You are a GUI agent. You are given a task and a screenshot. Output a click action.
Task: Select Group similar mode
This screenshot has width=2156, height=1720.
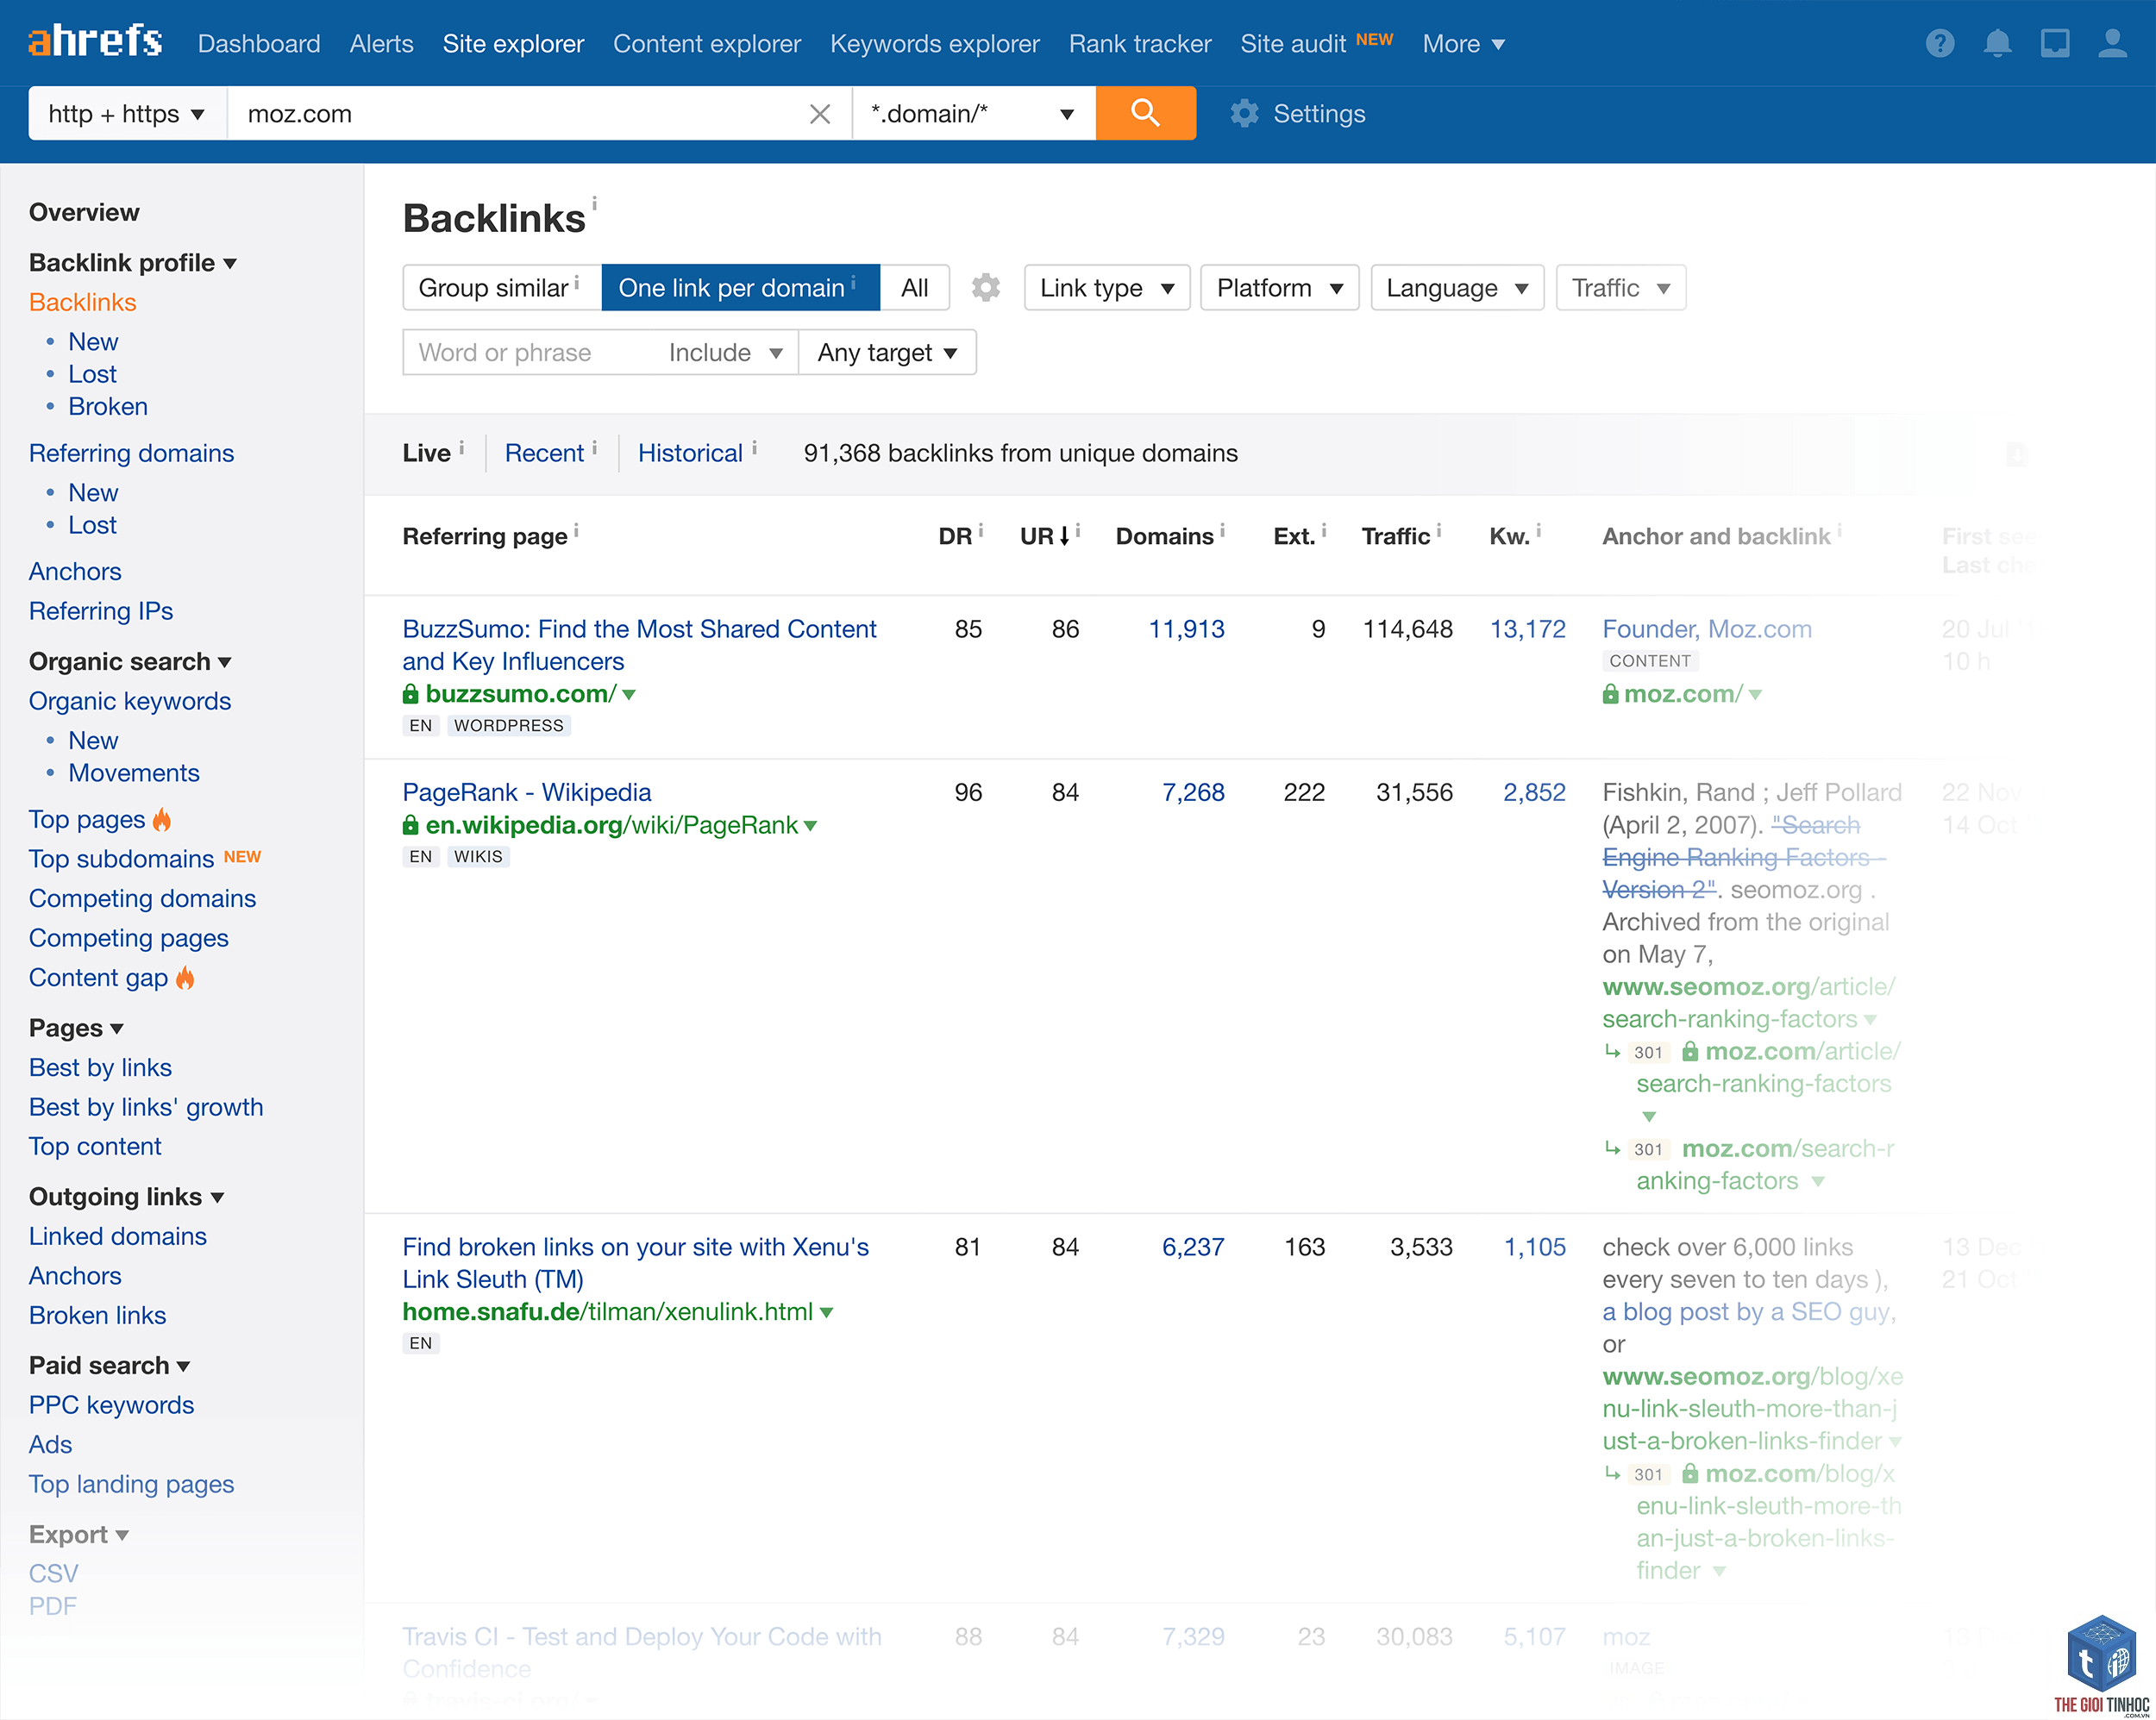coord(502,287)
